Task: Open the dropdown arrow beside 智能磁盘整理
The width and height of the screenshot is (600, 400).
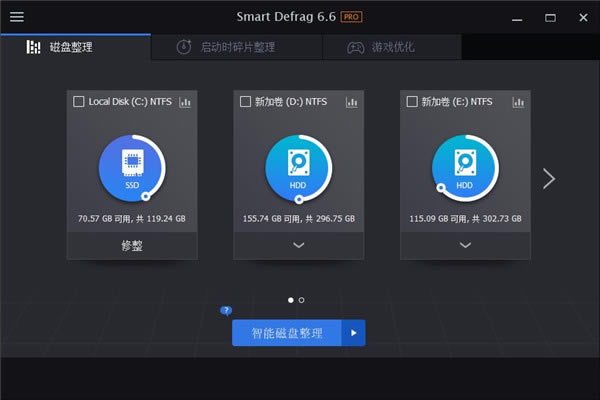Action: [x=354, y=333]
